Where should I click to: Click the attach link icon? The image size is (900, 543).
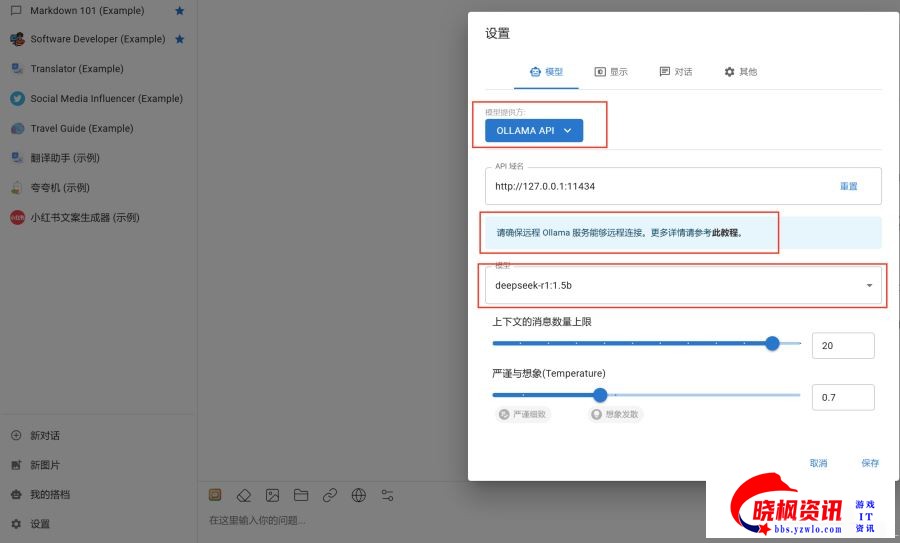coord(329,495)
